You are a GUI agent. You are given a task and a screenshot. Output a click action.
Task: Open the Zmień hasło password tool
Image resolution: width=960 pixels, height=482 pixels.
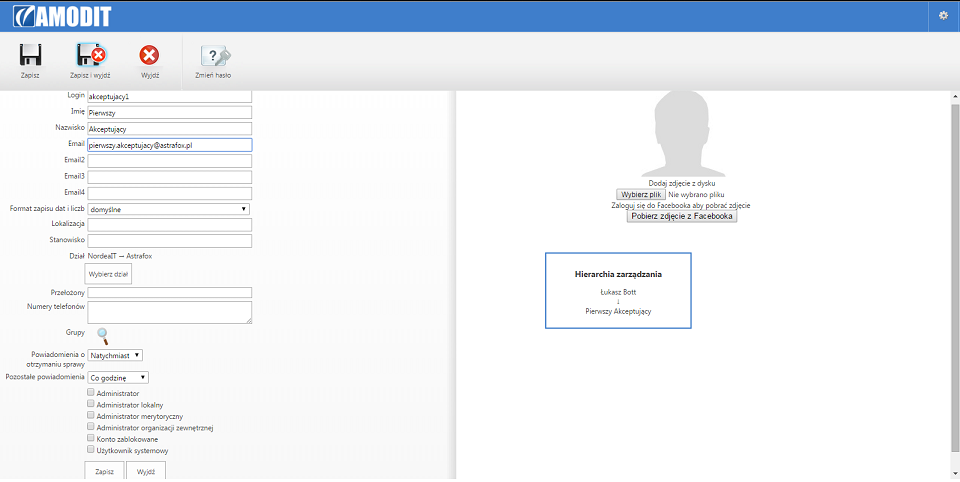tap(213, 56)
